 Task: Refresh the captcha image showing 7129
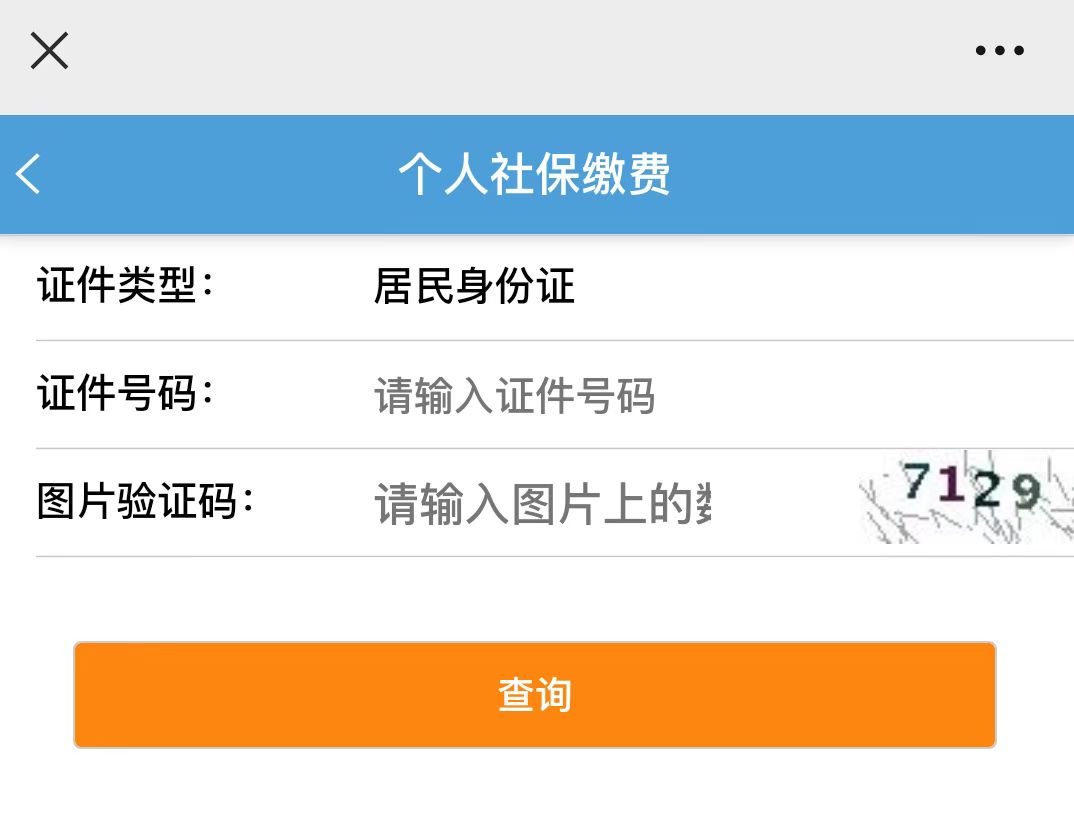click(x=965, y=498)
